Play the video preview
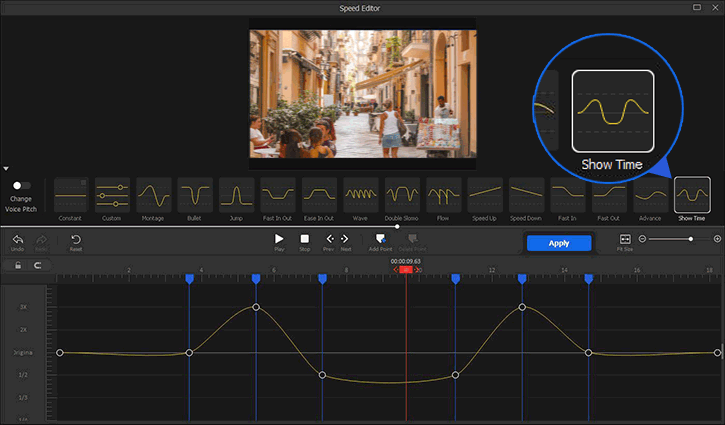Image resolution: width=725 pixels, height=425 pixels. click(x=279, y=240)
